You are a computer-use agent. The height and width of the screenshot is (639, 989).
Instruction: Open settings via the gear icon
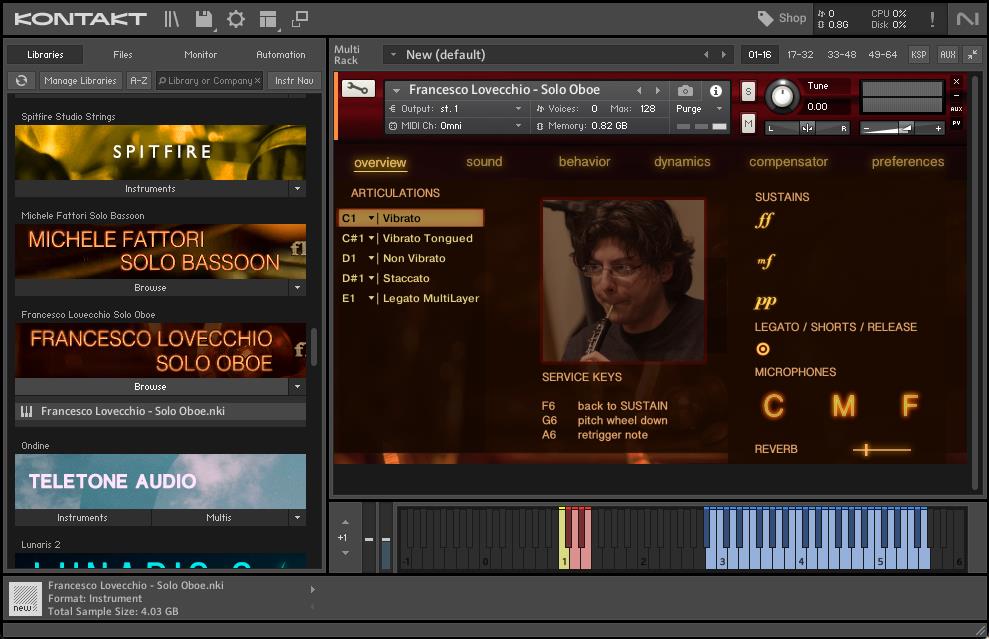236,19
